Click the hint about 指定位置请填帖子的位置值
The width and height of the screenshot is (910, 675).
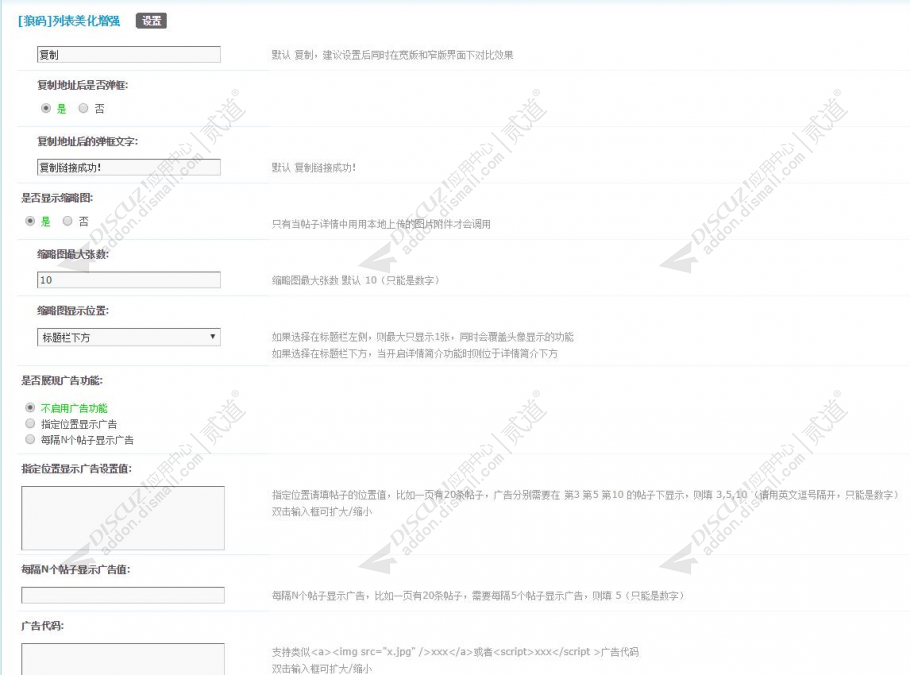(x=587, y=495)
